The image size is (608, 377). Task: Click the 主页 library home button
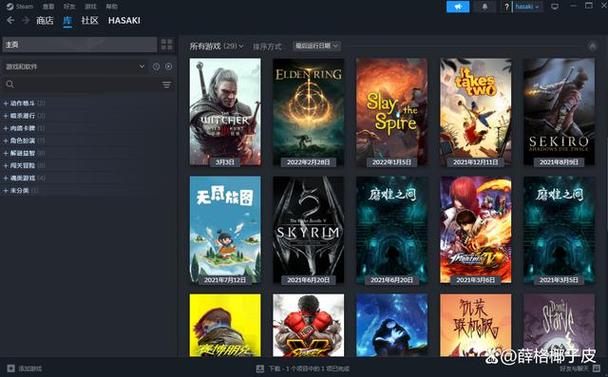(79, 44)
